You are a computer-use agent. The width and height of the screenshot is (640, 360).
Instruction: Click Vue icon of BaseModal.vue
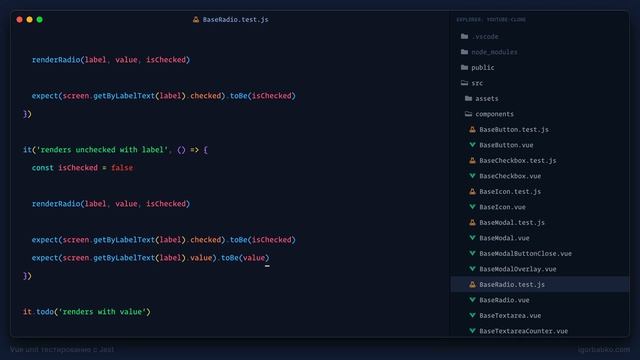tap(472, 238)
